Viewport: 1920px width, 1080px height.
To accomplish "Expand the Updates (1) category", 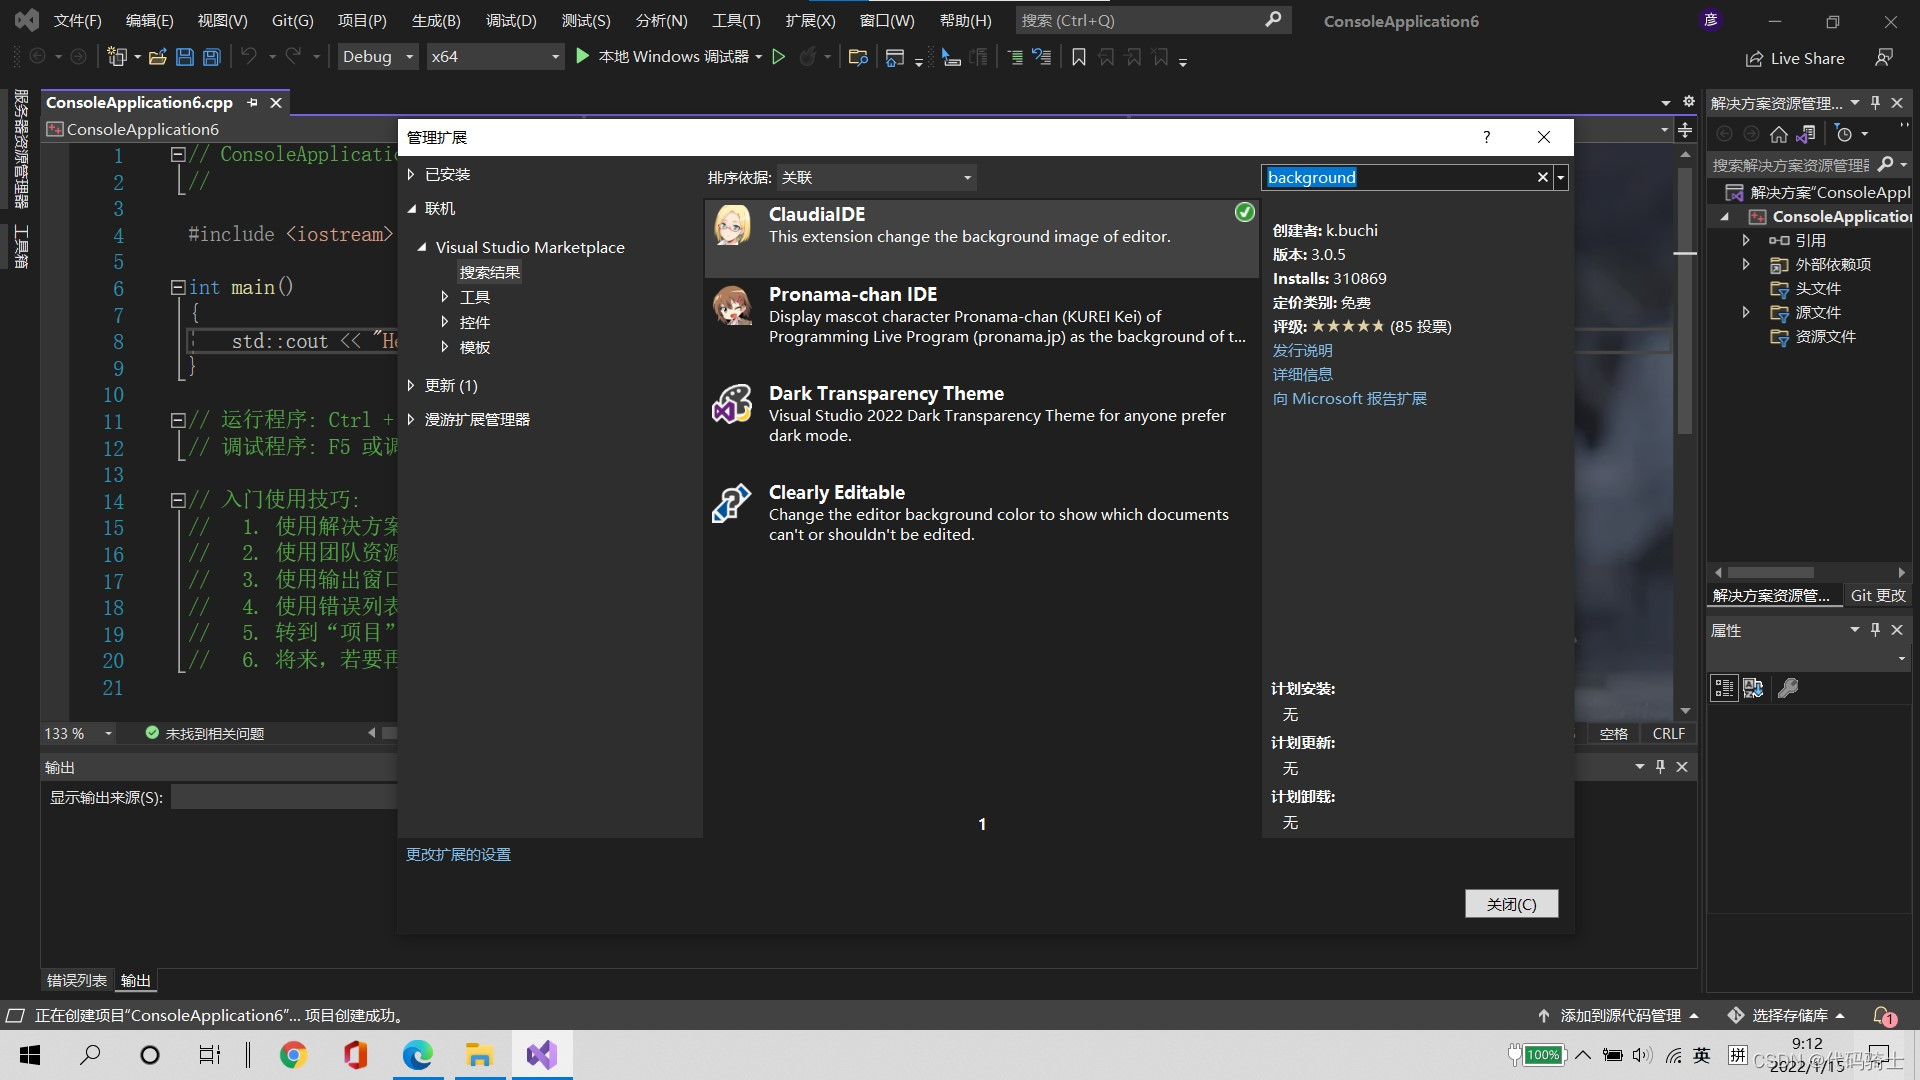I will (x=411, y=386).
